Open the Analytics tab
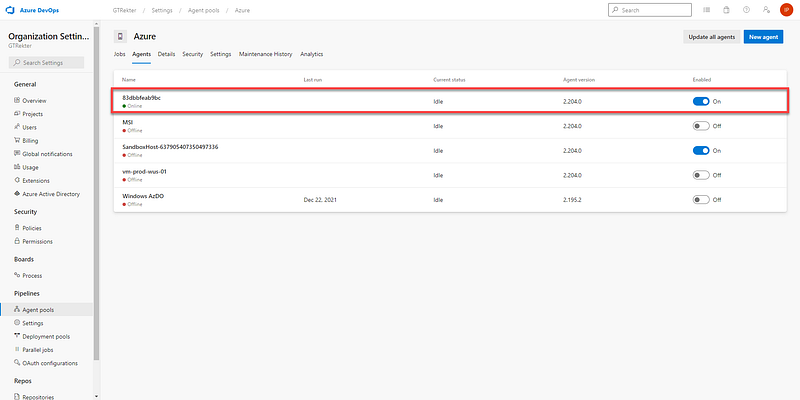This screenshot has width=800, height=400. (311, 54)
